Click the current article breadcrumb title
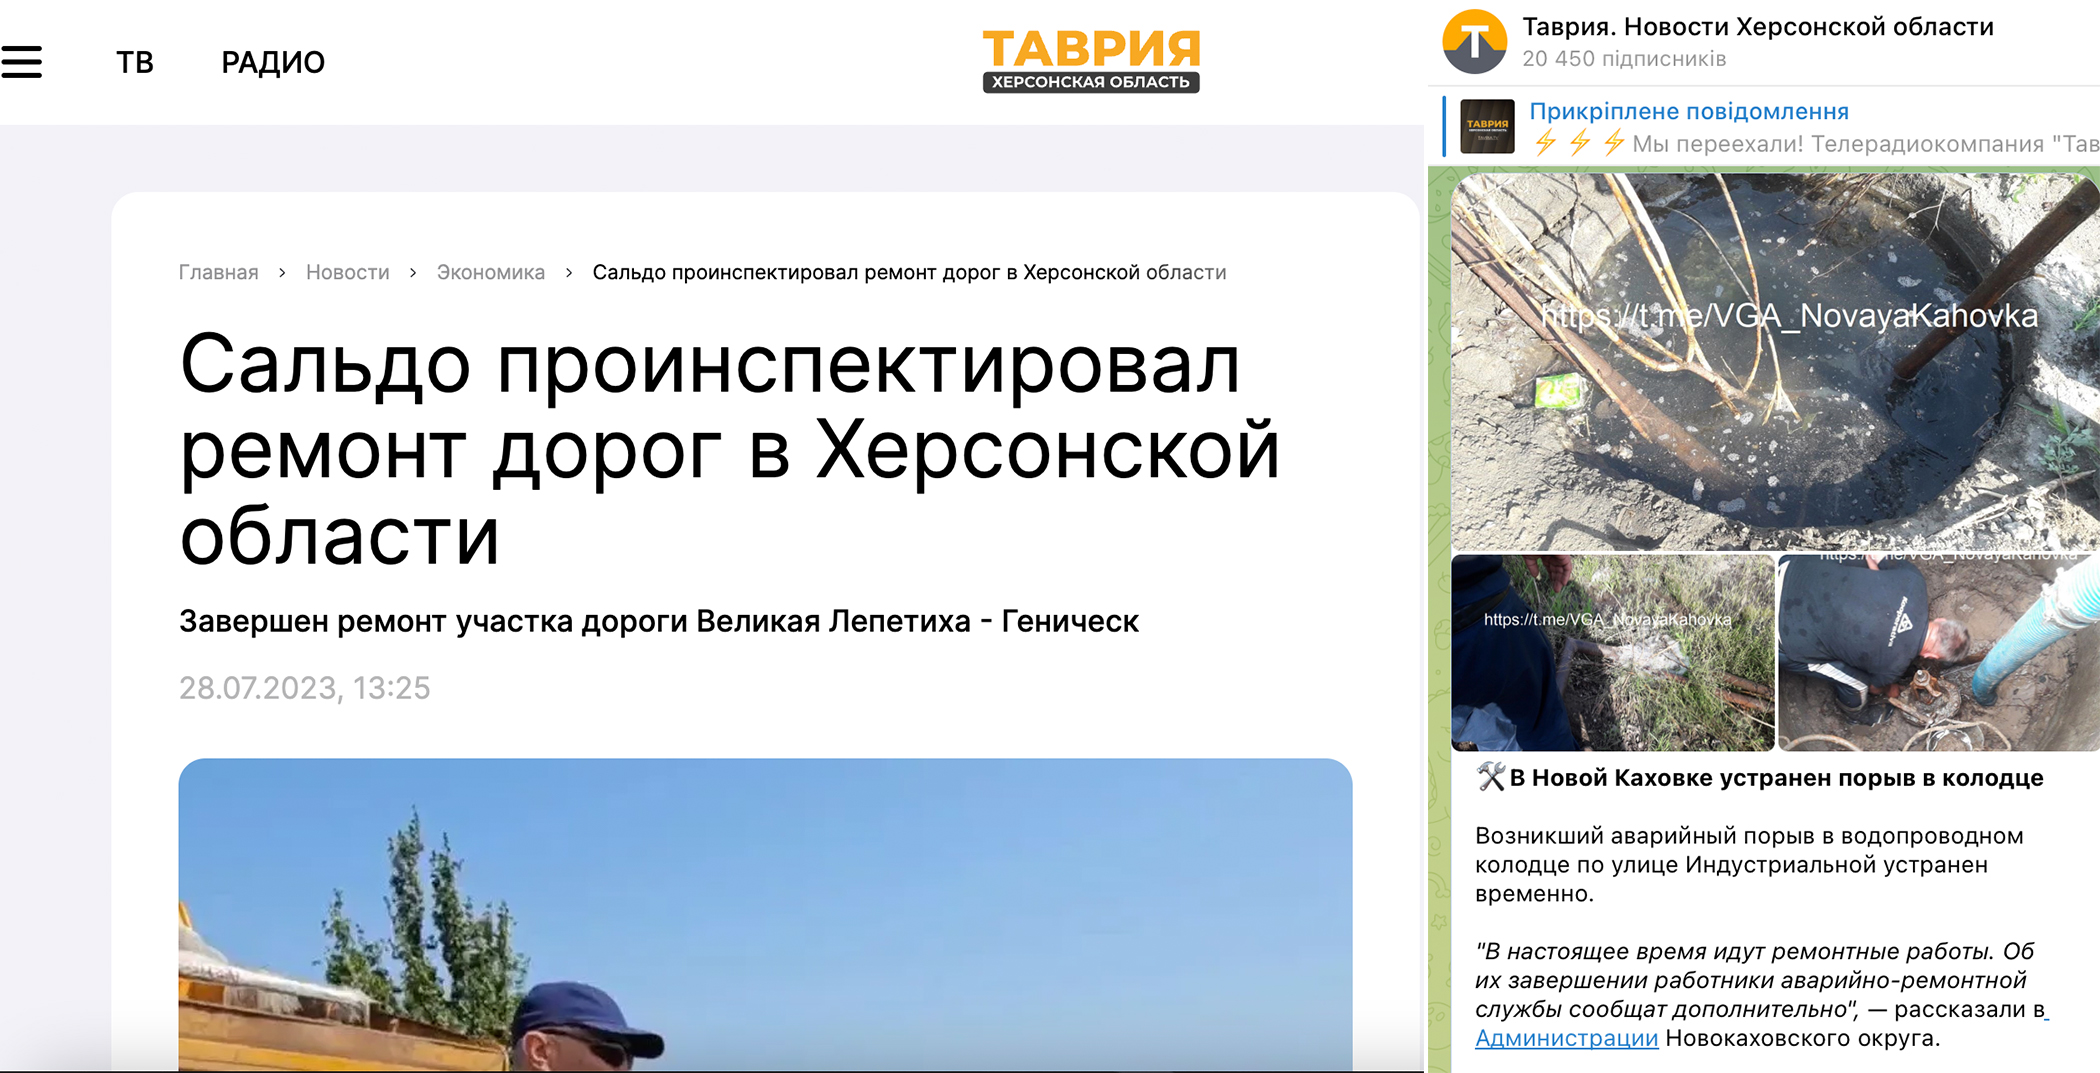Image resolution: width=2100 pixels, height=1073 pixels. coord(908,272)
